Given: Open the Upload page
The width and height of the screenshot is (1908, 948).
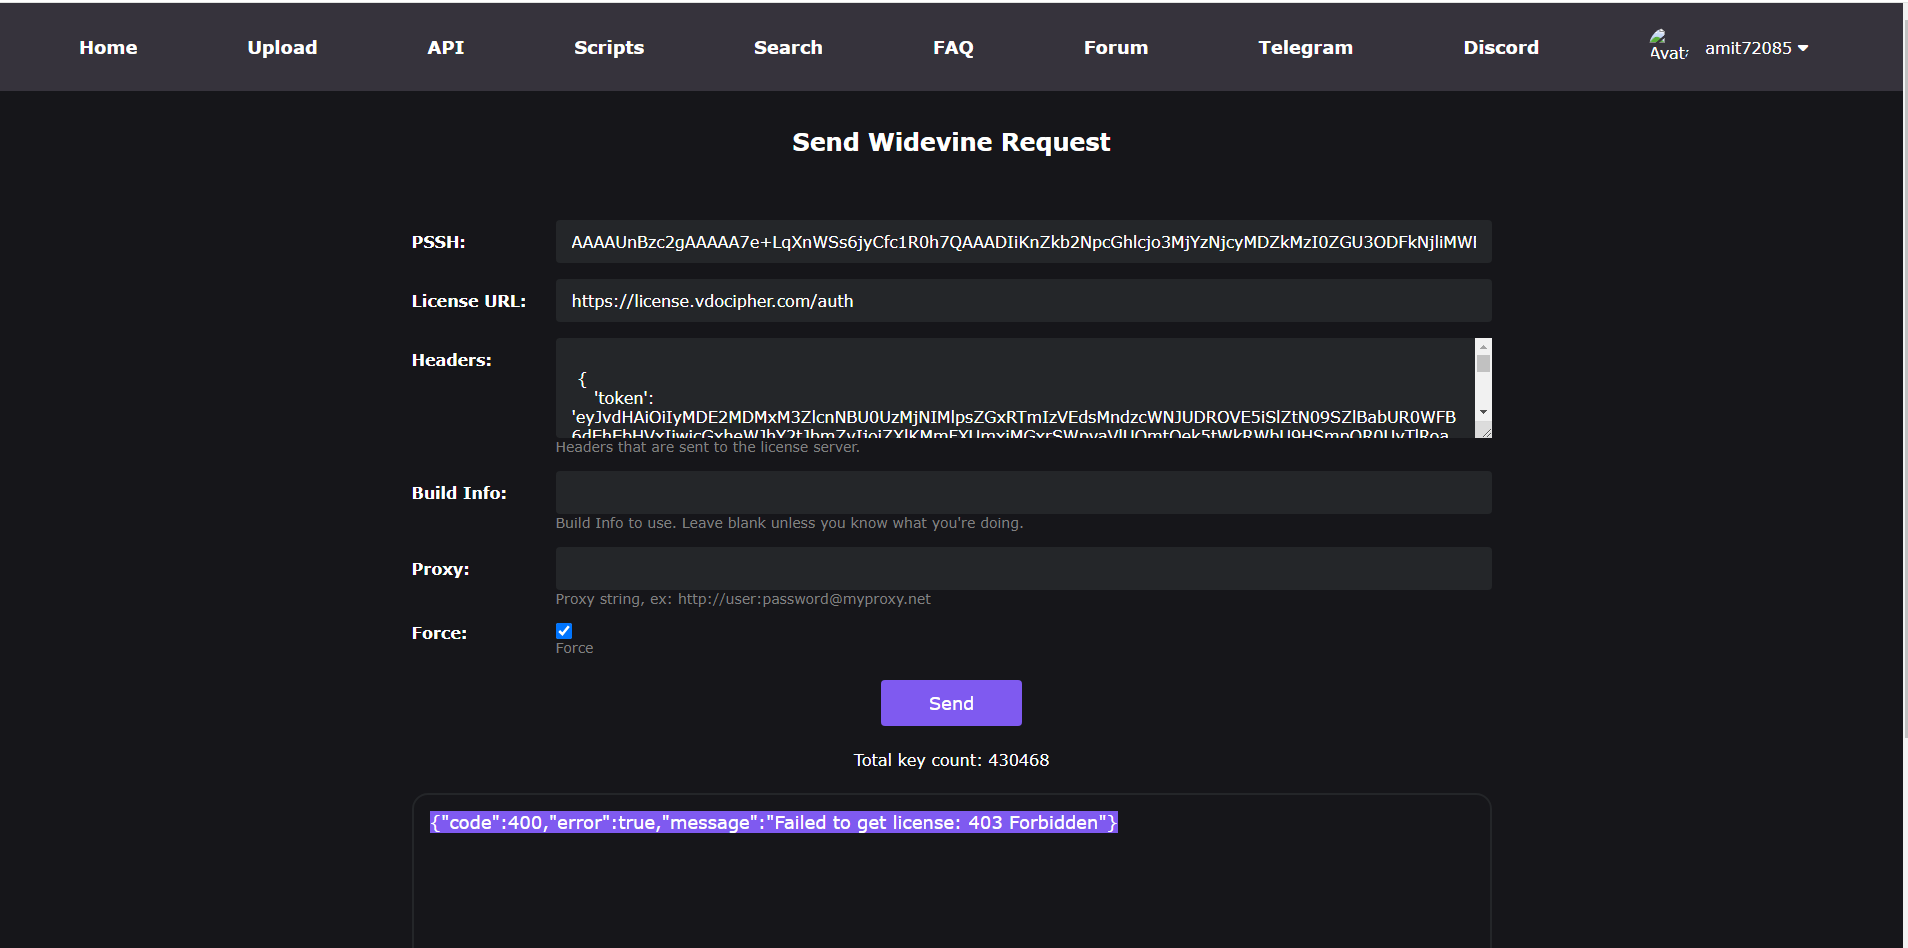Looking at the screenshot, I should coord(282,48).
